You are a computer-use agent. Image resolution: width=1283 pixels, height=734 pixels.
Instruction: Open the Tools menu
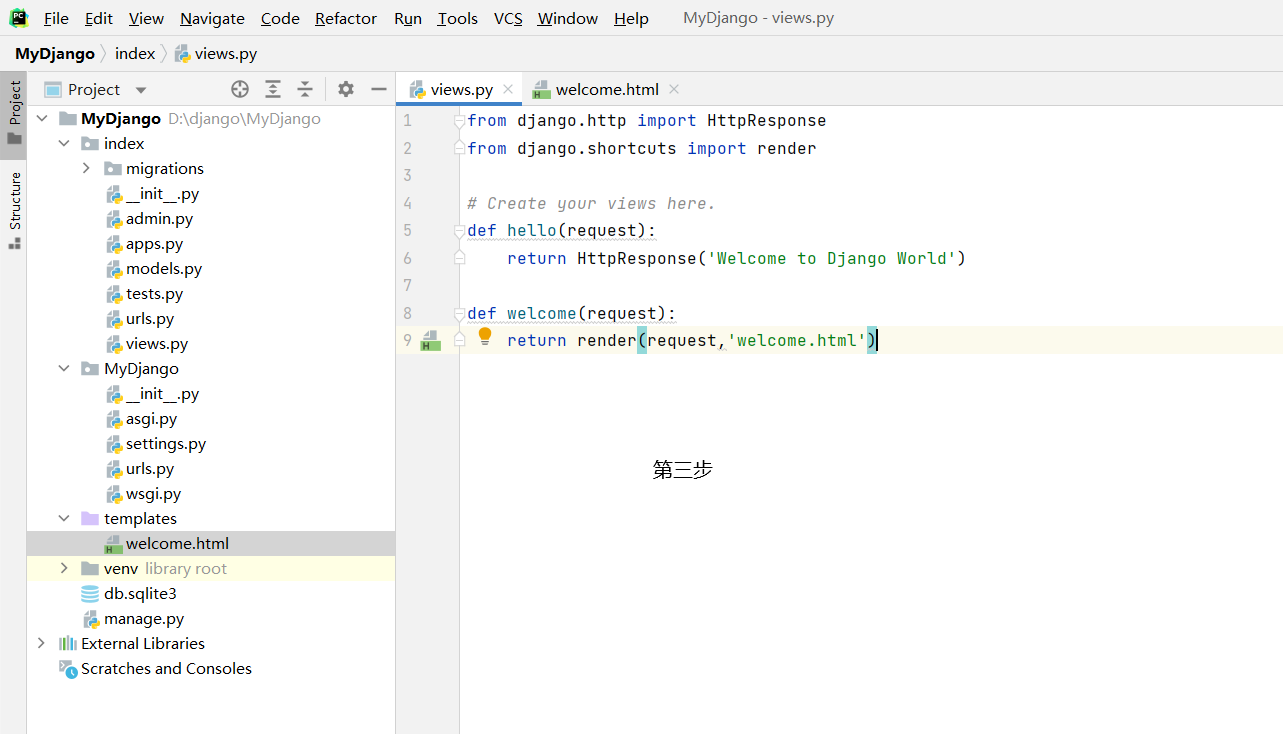point(458,18)
